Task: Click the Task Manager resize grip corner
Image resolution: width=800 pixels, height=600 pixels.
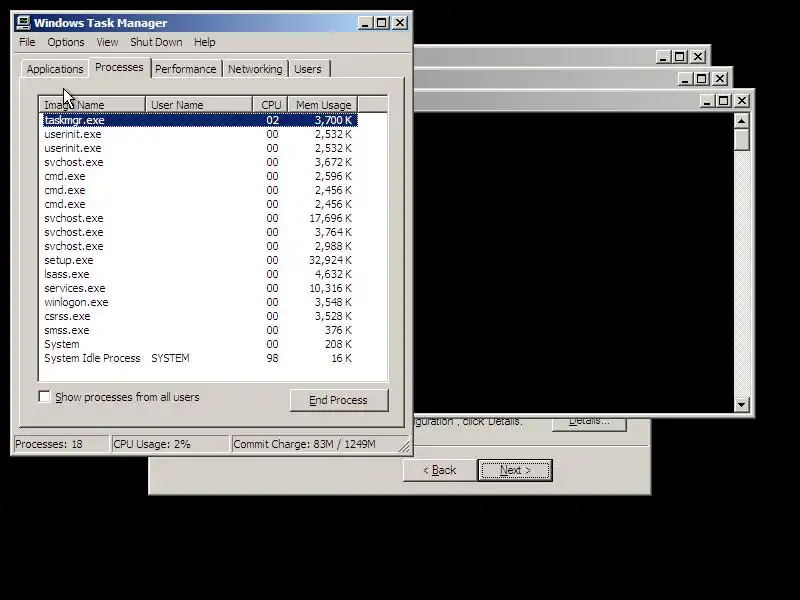Action: click(x=404, y=447)
